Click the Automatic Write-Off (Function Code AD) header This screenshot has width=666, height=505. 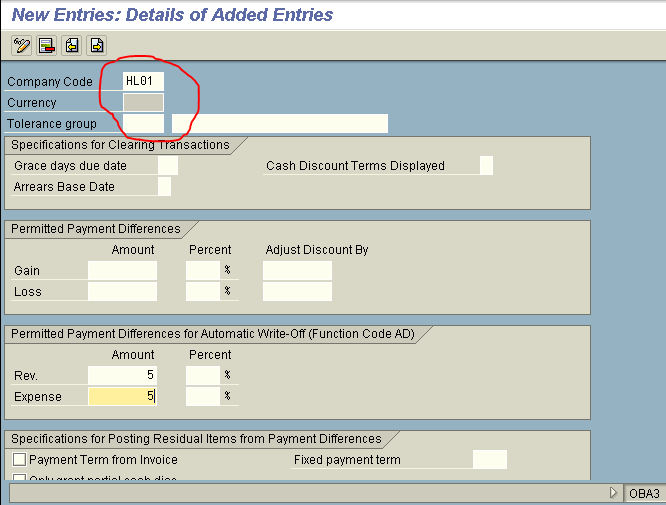point(213,334)
